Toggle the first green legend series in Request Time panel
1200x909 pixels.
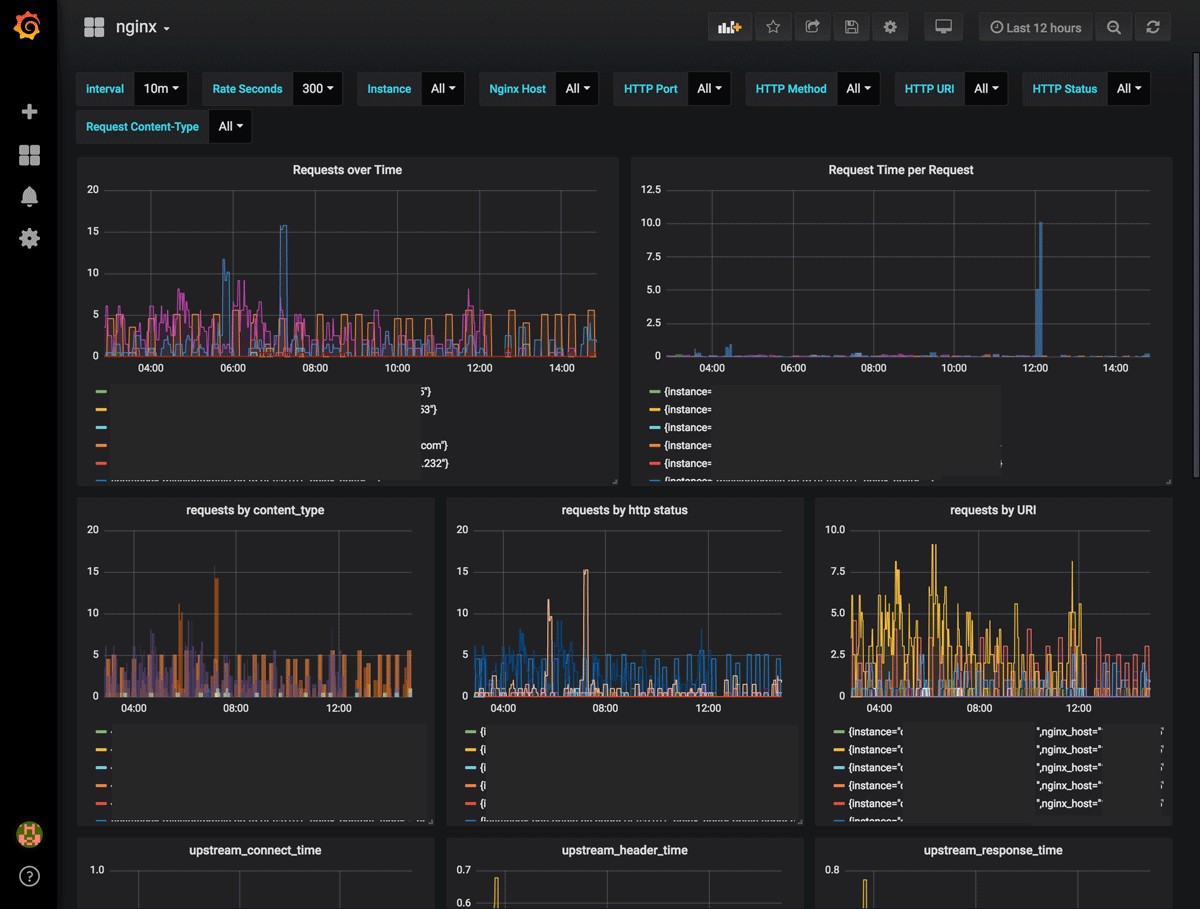pyautogui.click(x=686, y=392)
